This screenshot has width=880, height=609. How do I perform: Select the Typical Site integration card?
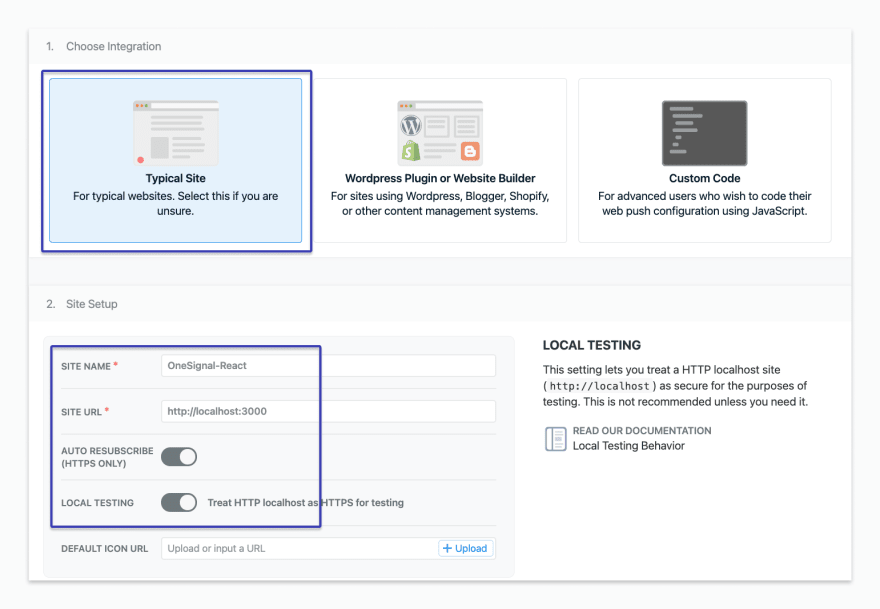click(x=176, y=161)
